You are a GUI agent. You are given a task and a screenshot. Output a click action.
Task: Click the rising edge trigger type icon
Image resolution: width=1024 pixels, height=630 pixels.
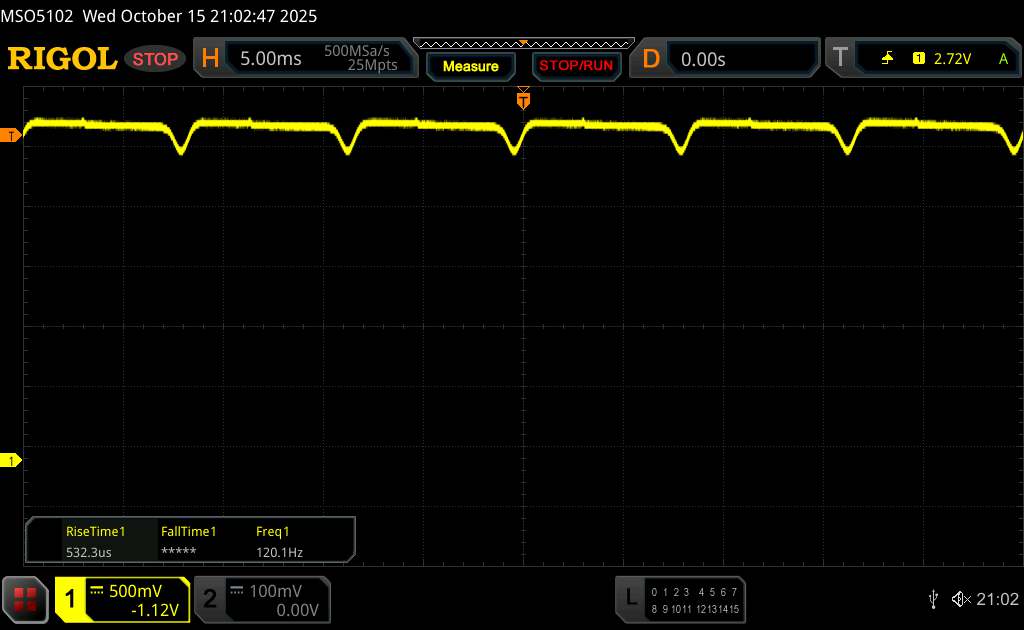click(x=887, y=59)
